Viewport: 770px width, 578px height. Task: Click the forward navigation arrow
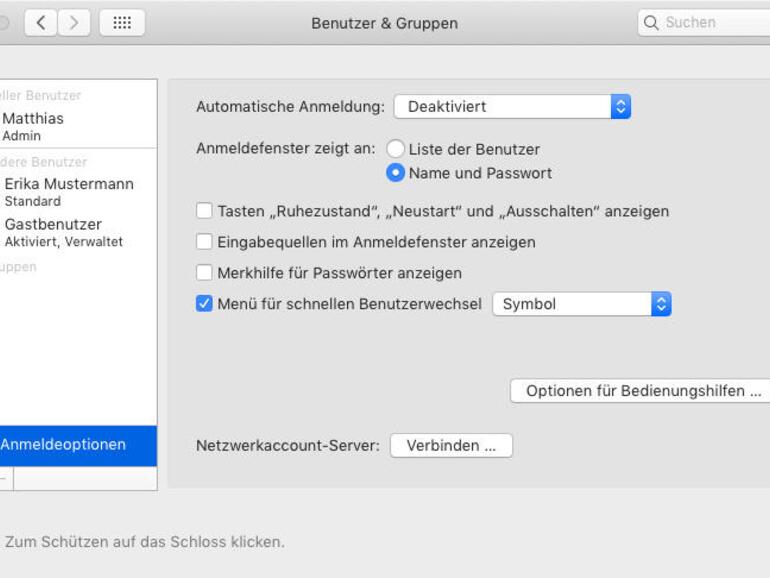pyautogui.click(x=75, y=22)
